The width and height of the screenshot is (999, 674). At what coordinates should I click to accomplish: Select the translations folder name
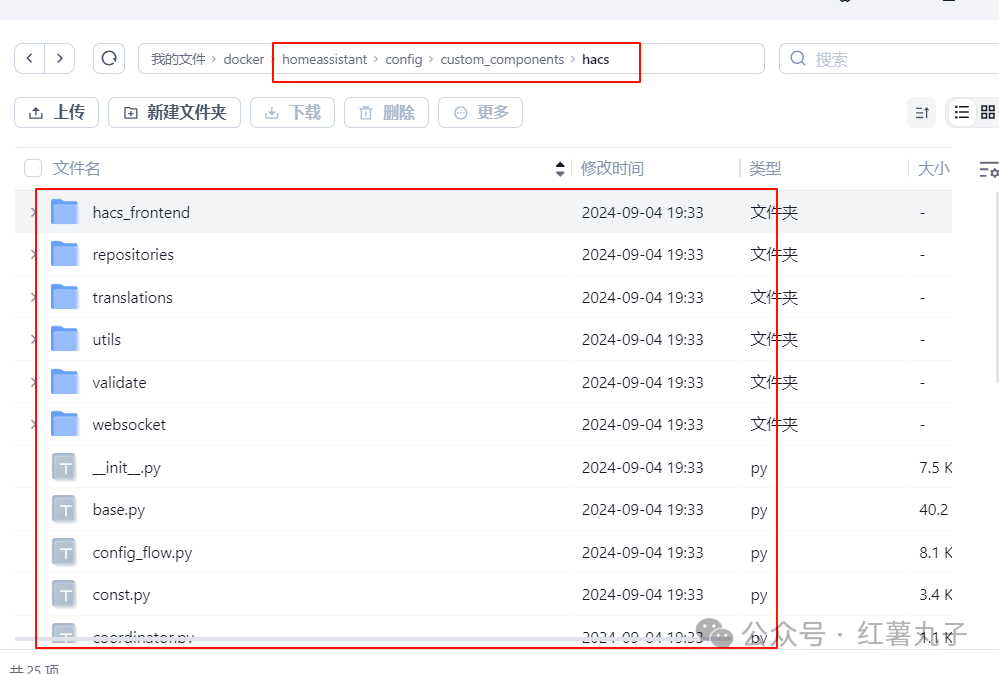point(133,298)
